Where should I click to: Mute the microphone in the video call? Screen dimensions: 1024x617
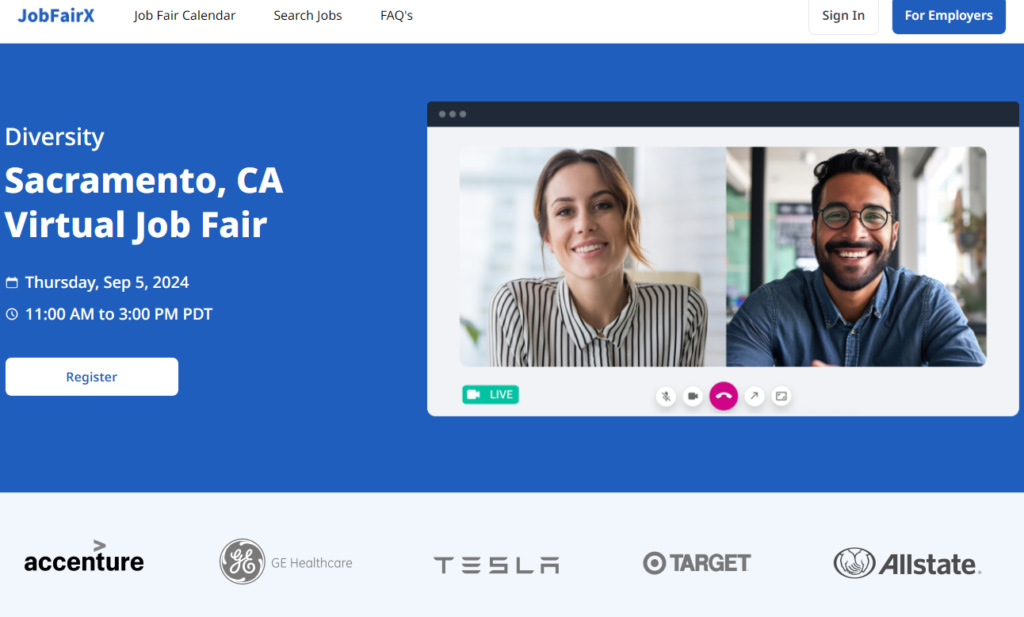[x=665, y=396]
